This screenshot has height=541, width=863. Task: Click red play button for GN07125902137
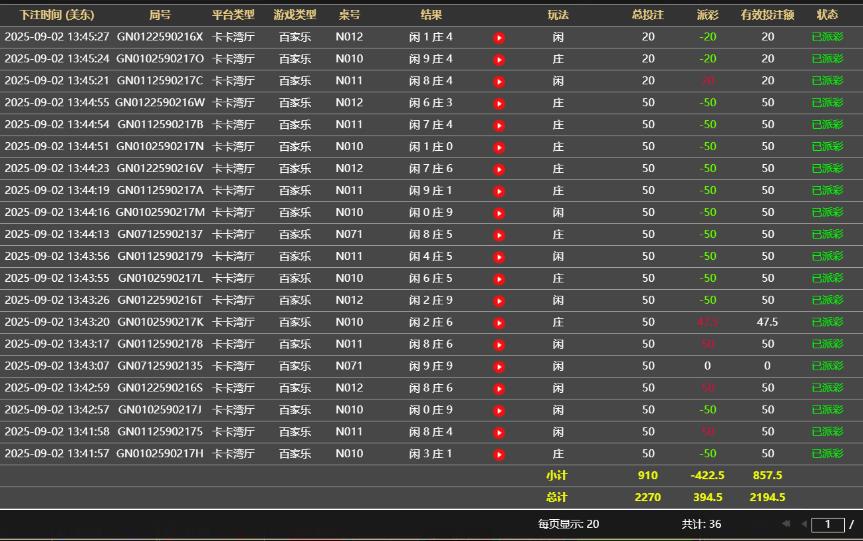[x=499, y=235]
